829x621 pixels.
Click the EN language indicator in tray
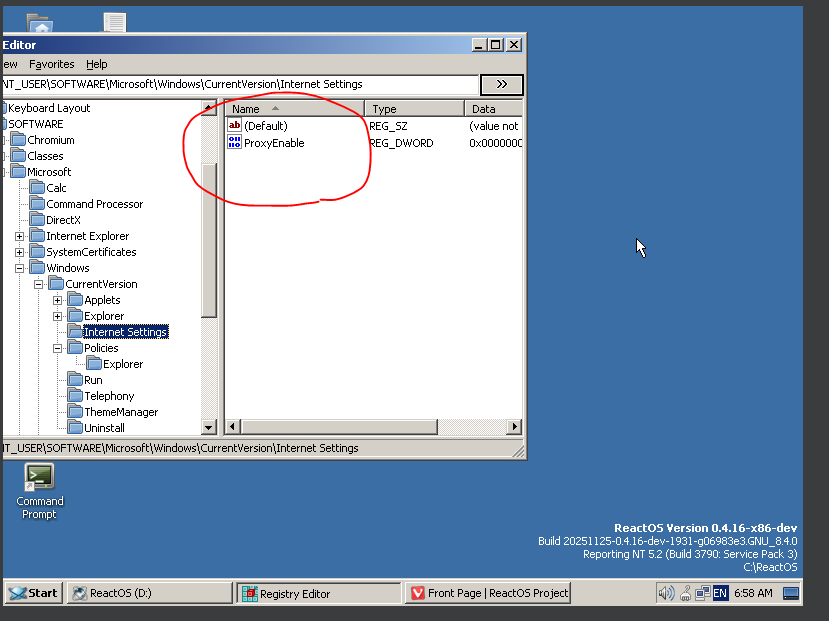pyautogui.click(x=720, y=593)
